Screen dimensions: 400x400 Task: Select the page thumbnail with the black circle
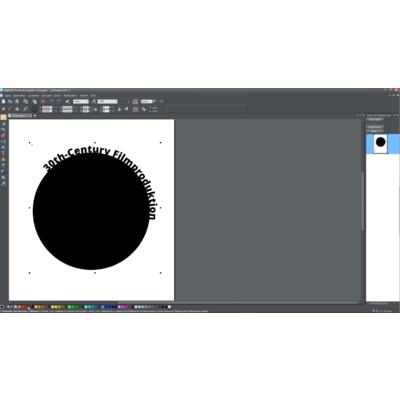click(381, 144)
